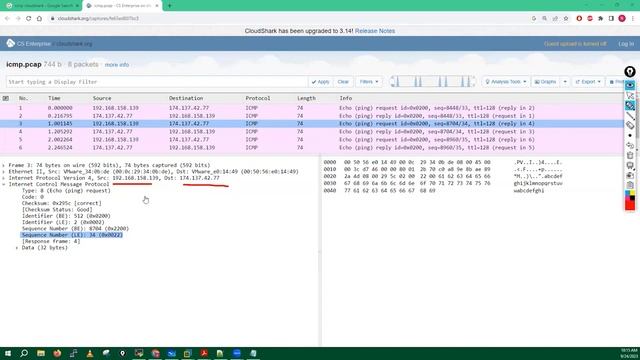
Task: Click the trash can clear-annotations icon
Action: point(630,155)
